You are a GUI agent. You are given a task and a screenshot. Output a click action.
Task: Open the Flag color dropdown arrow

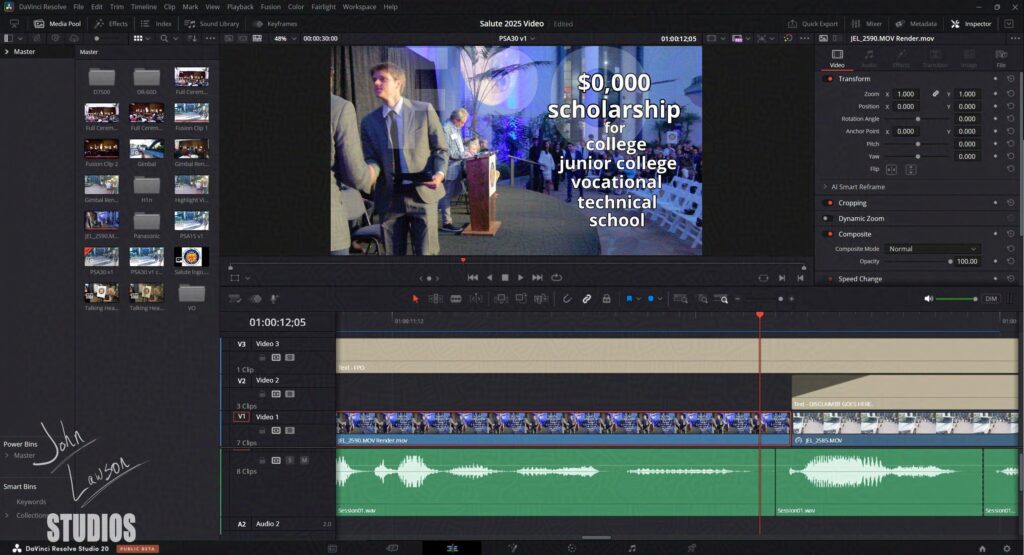coord(639,299)
